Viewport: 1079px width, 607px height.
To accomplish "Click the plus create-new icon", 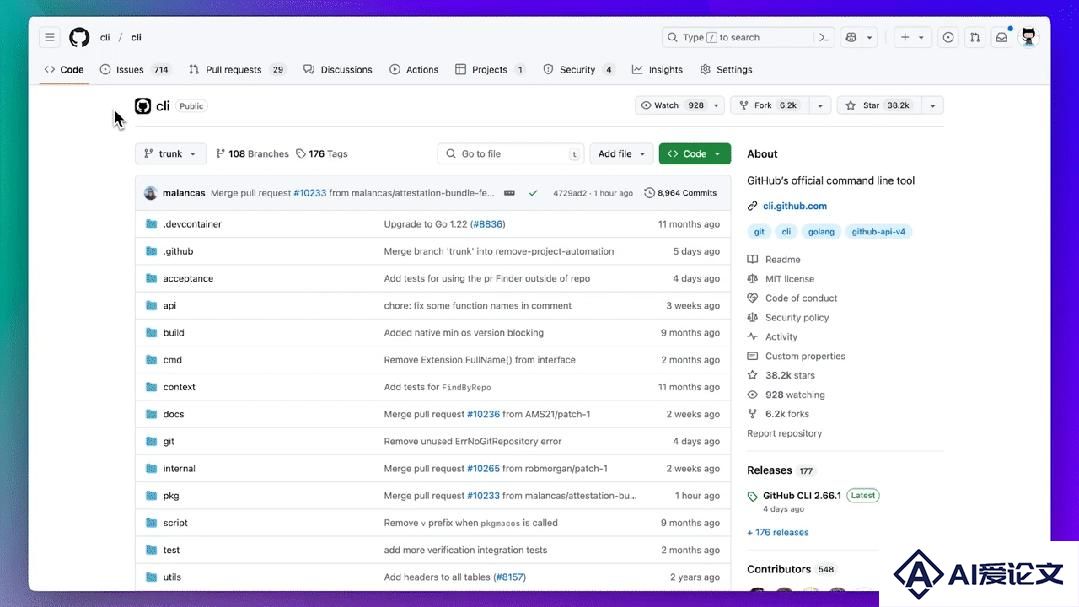I will 905,37.
